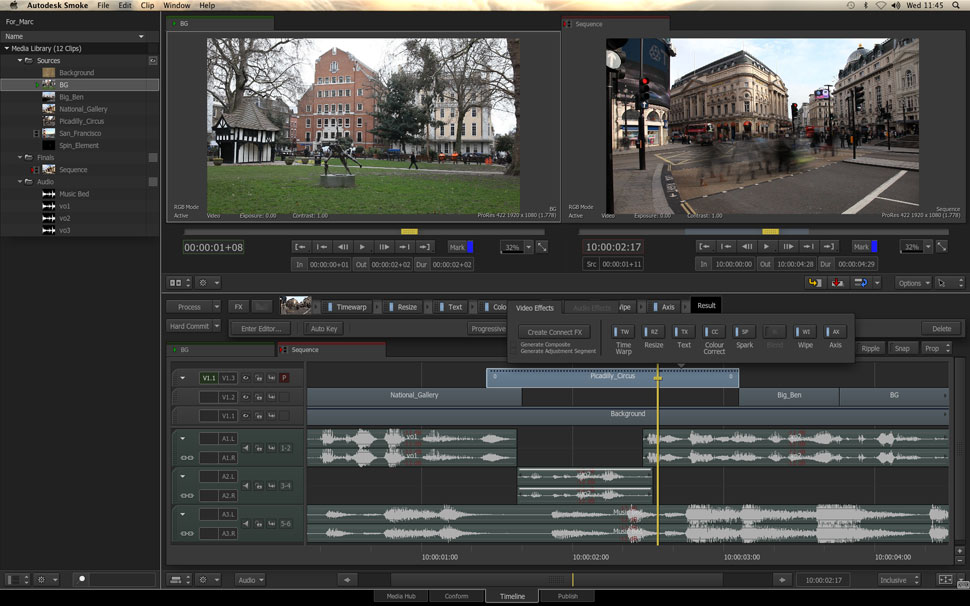Click the Axis effect icon

click(x=835, y=331)
